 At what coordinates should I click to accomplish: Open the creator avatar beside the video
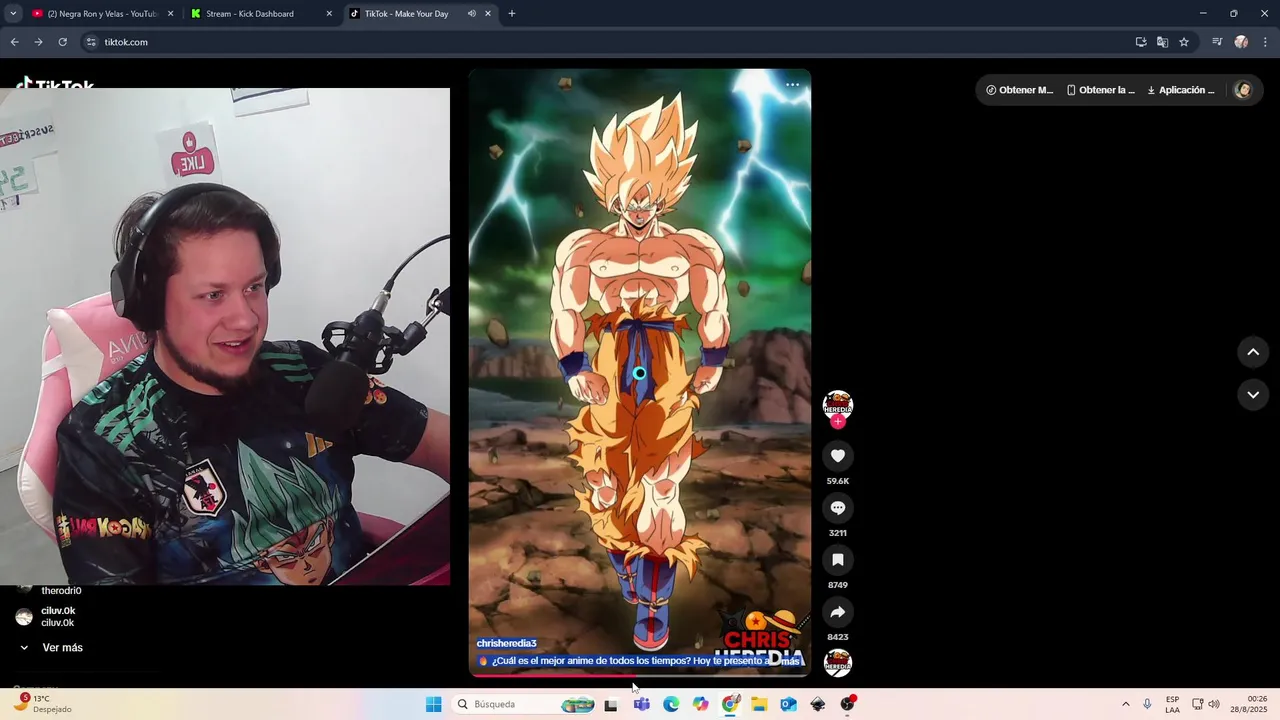pyautogui.click(x=838, y=404)
